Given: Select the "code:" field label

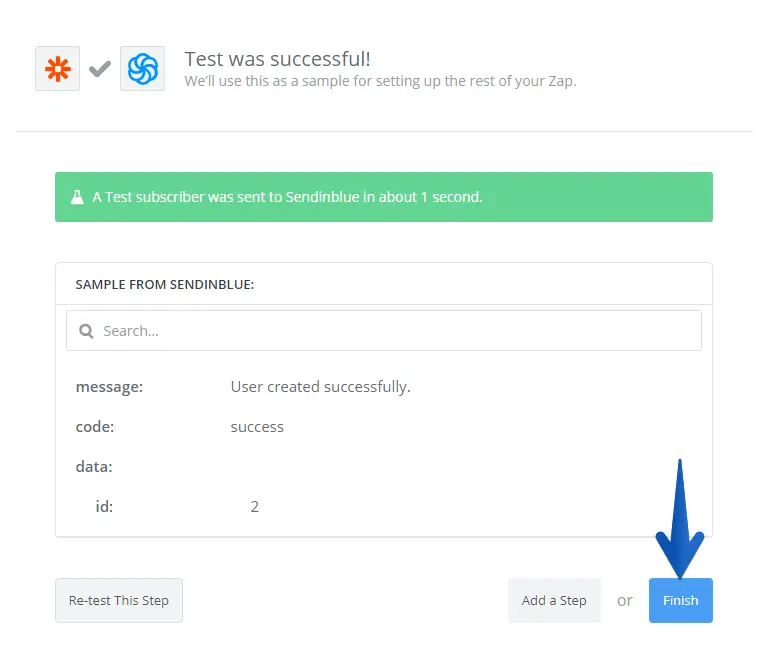Looking at the screenshot, I should pos(95,427).
